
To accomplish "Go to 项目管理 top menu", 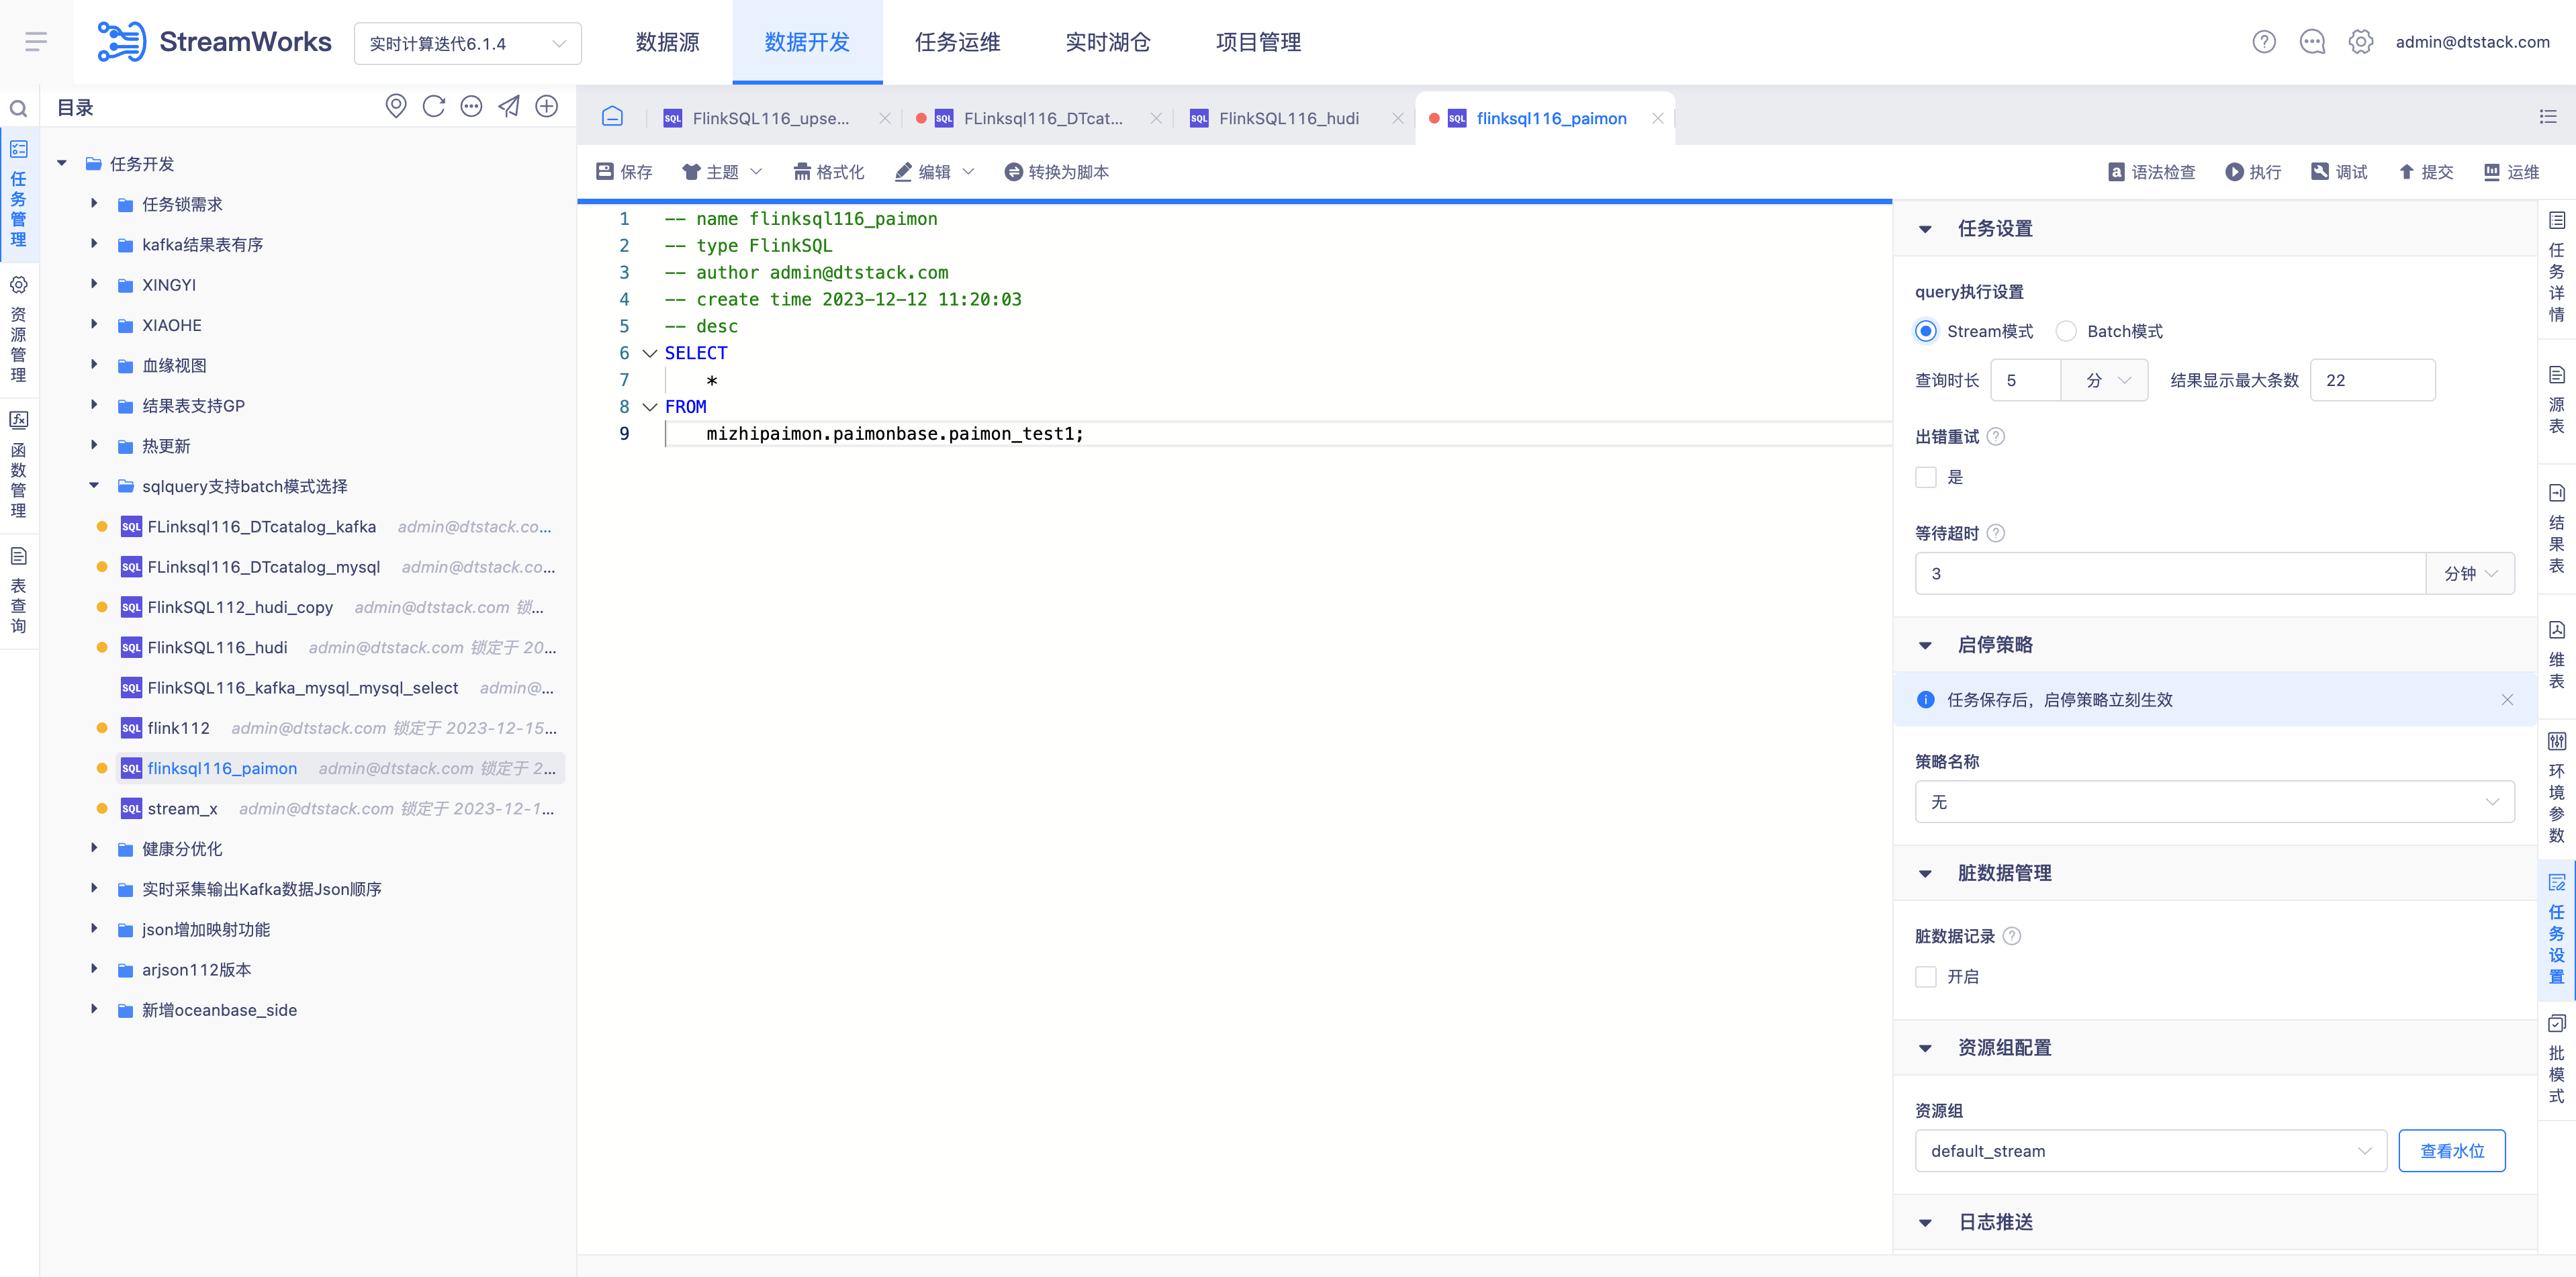I will (1258, 42).
